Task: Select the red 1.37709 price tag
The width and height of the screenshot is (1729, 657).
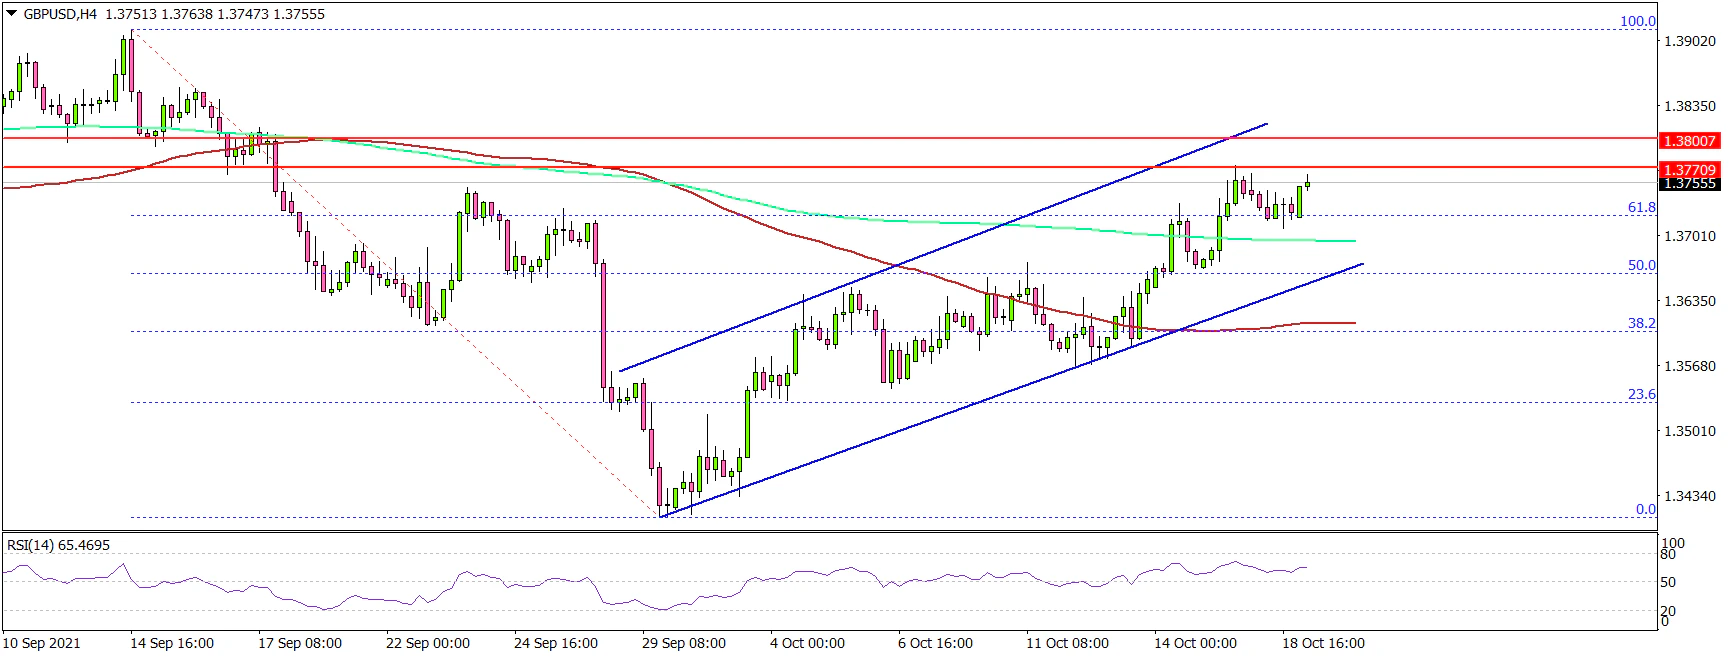Action: coord(1688,170)
